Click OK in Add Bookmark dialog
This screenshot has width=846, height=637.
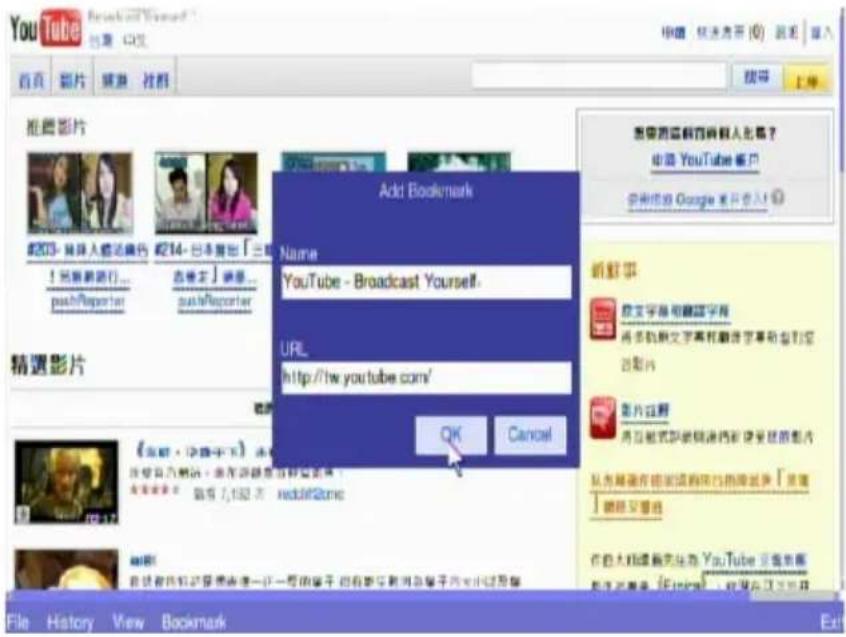[451, 435]
